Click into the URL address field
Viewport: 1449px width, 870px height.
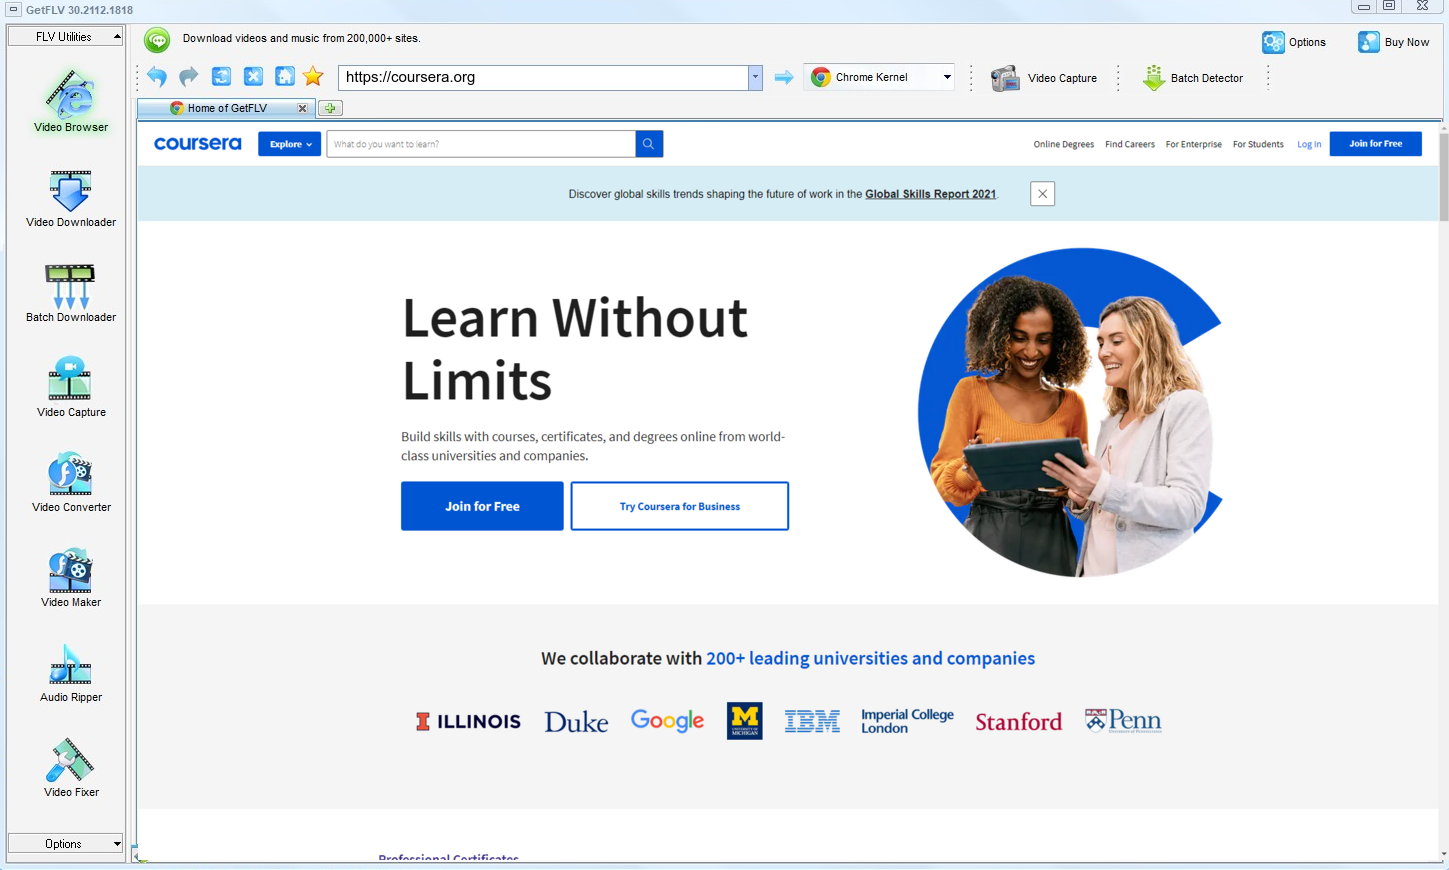click(x=543, y=77)
